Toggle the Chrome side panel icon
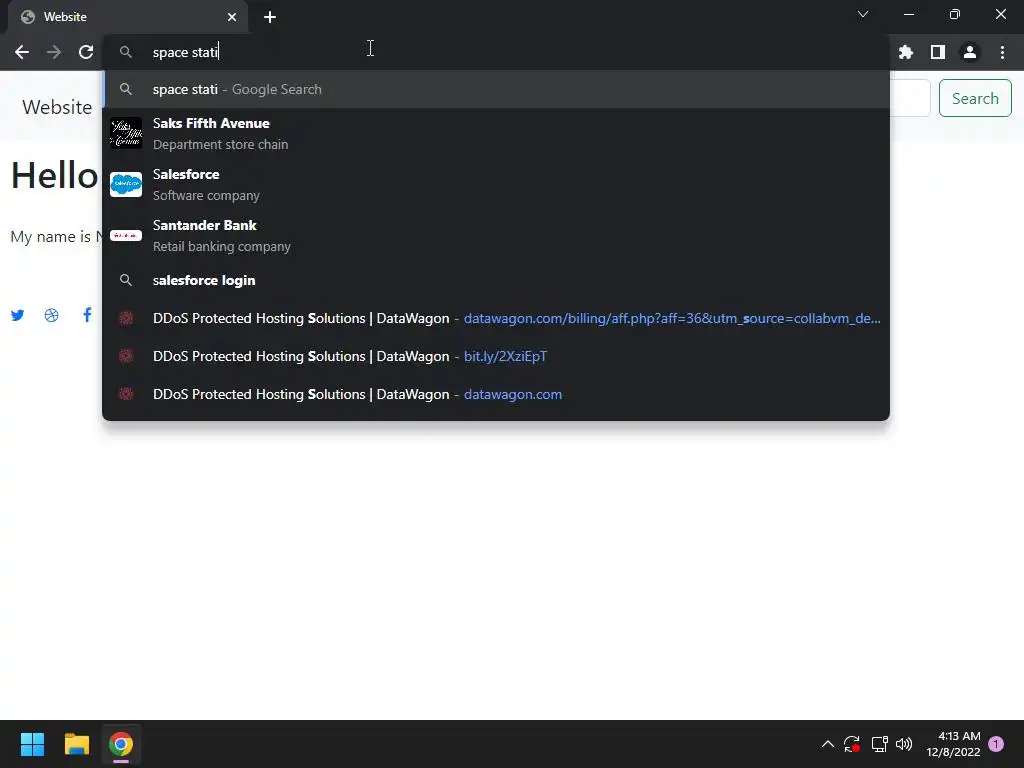 938,52
